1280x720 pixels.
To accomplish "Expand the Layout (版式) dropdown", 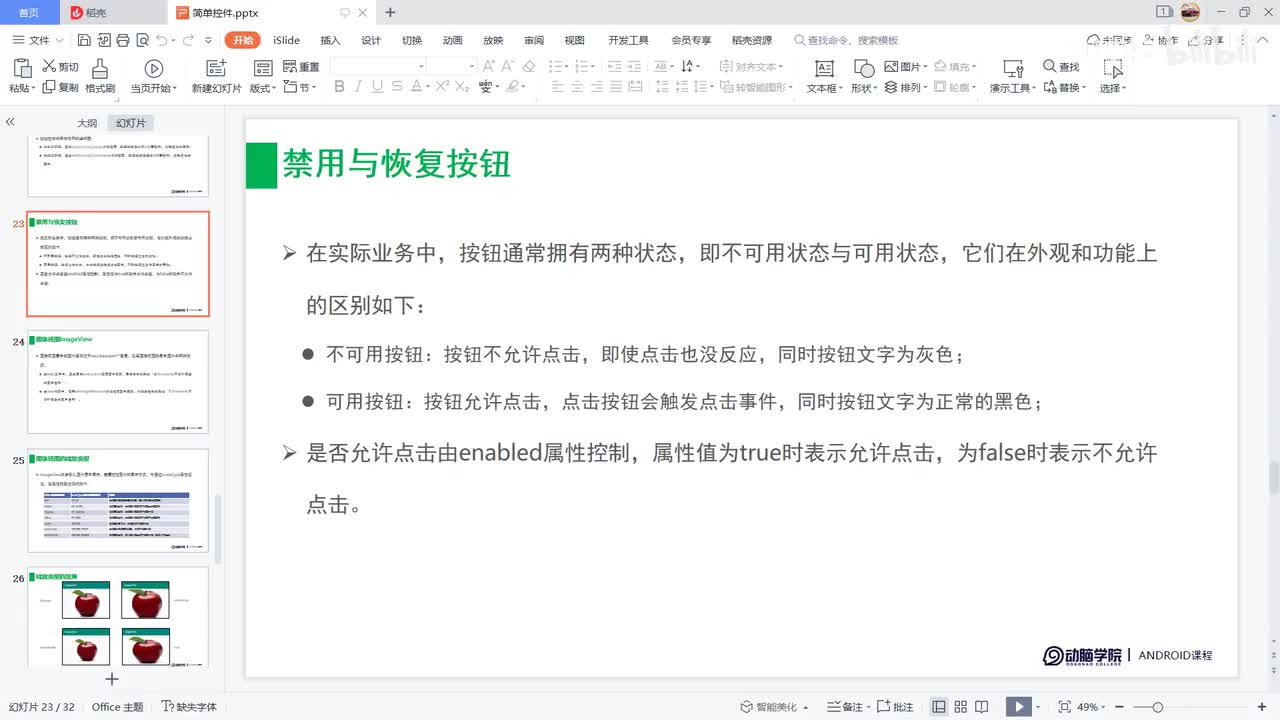I will pos(264,88).
